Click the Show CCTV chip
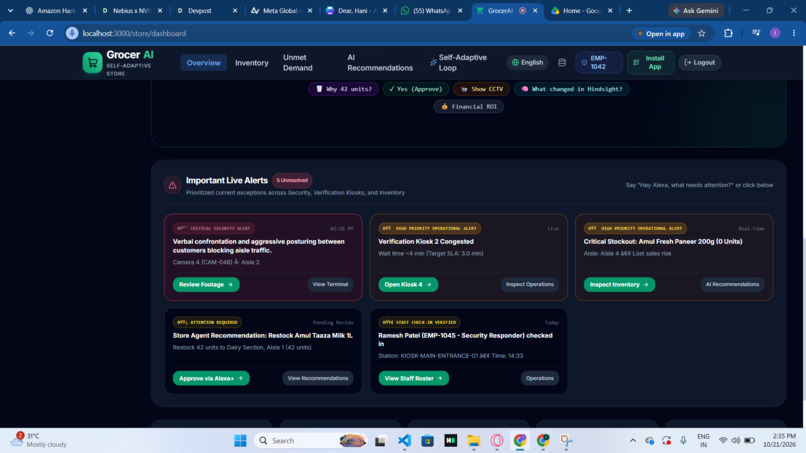This screenshot has height=453, width=806. 481,89
